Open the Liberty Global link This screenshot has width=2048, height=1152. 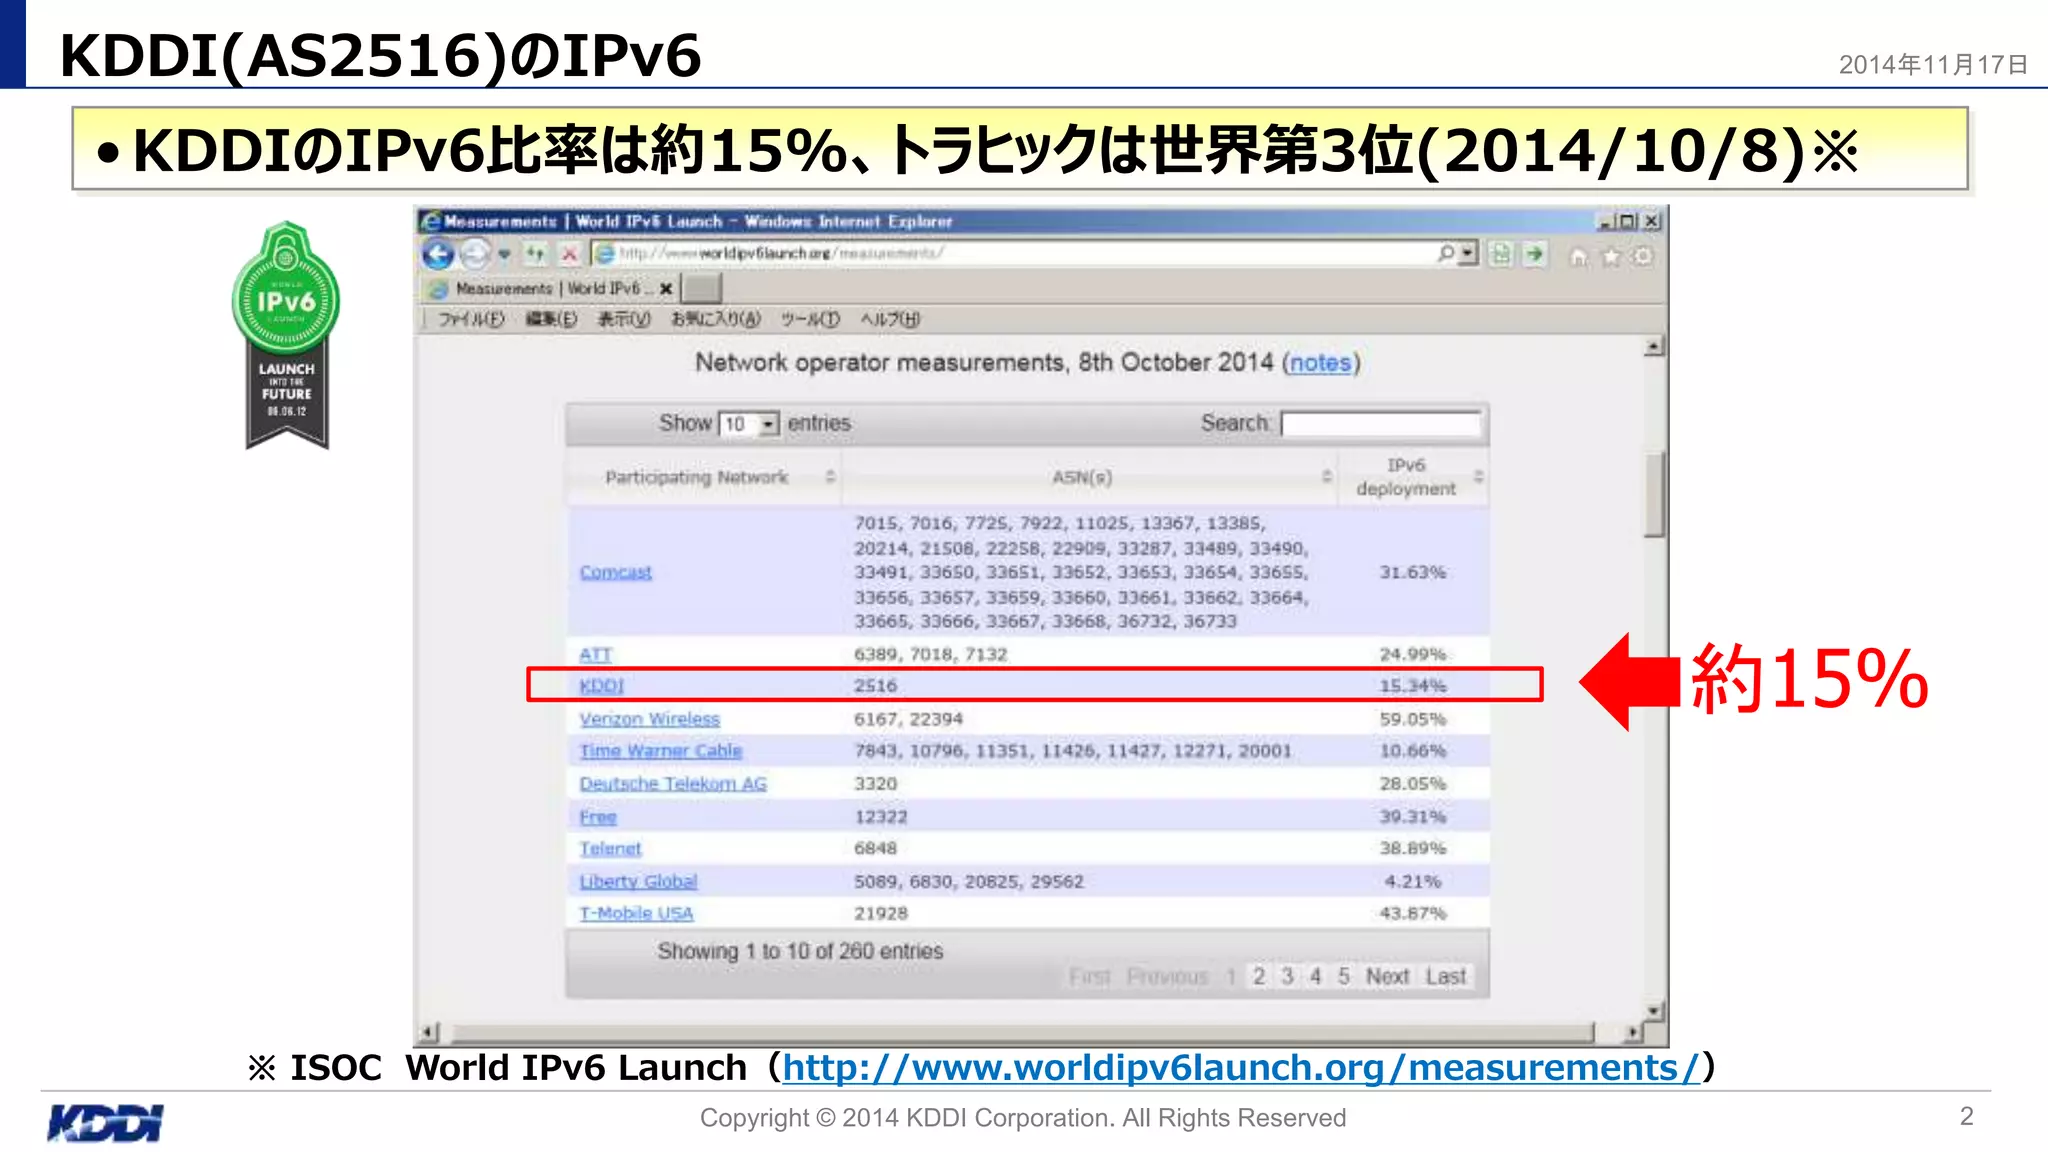pos(638,882)
